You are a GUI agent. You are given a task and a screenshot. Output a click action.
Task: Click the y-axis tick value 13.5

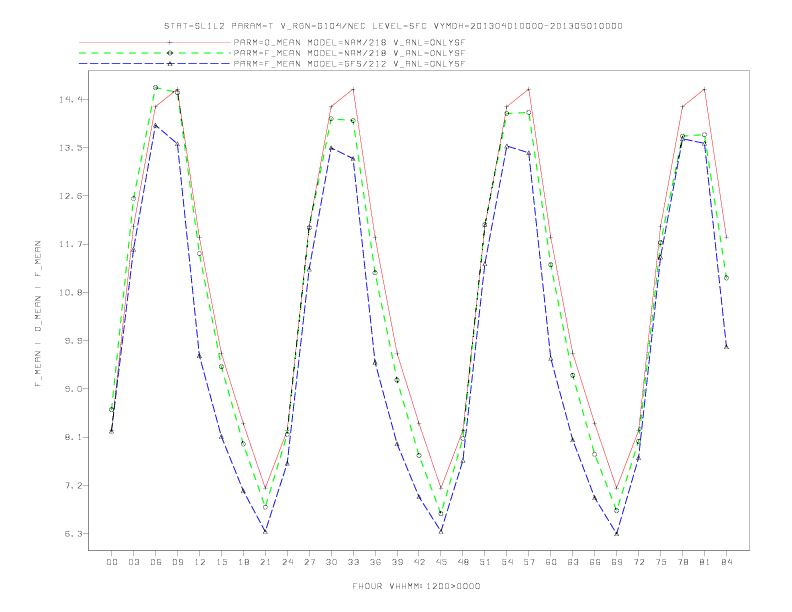(70, 148)
